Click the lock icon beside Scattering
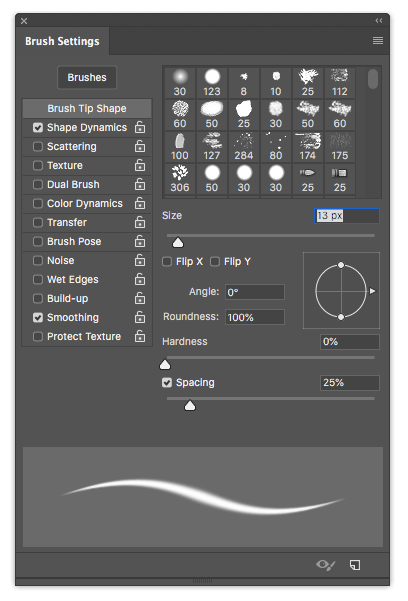 pos(140,146)
